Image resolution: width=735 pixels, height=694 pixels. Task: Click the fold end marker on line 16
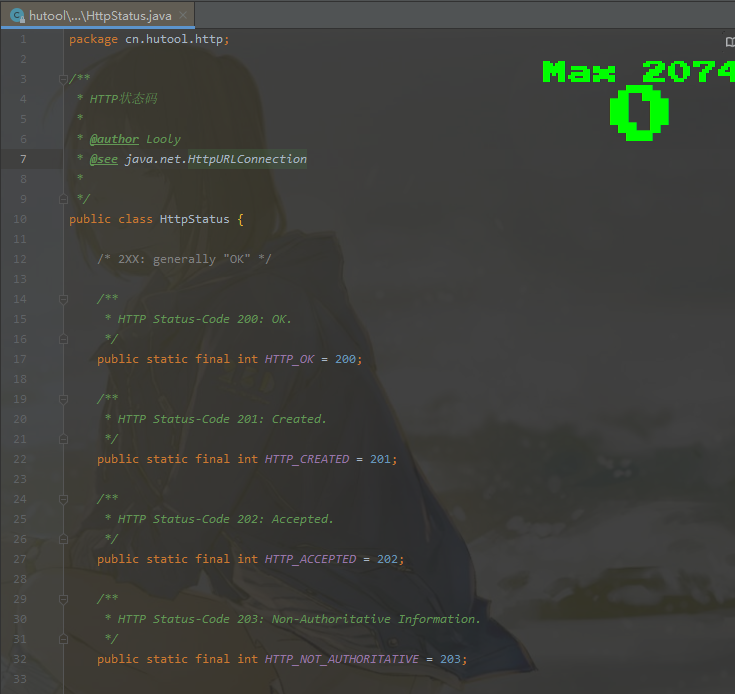coord(63,339)
